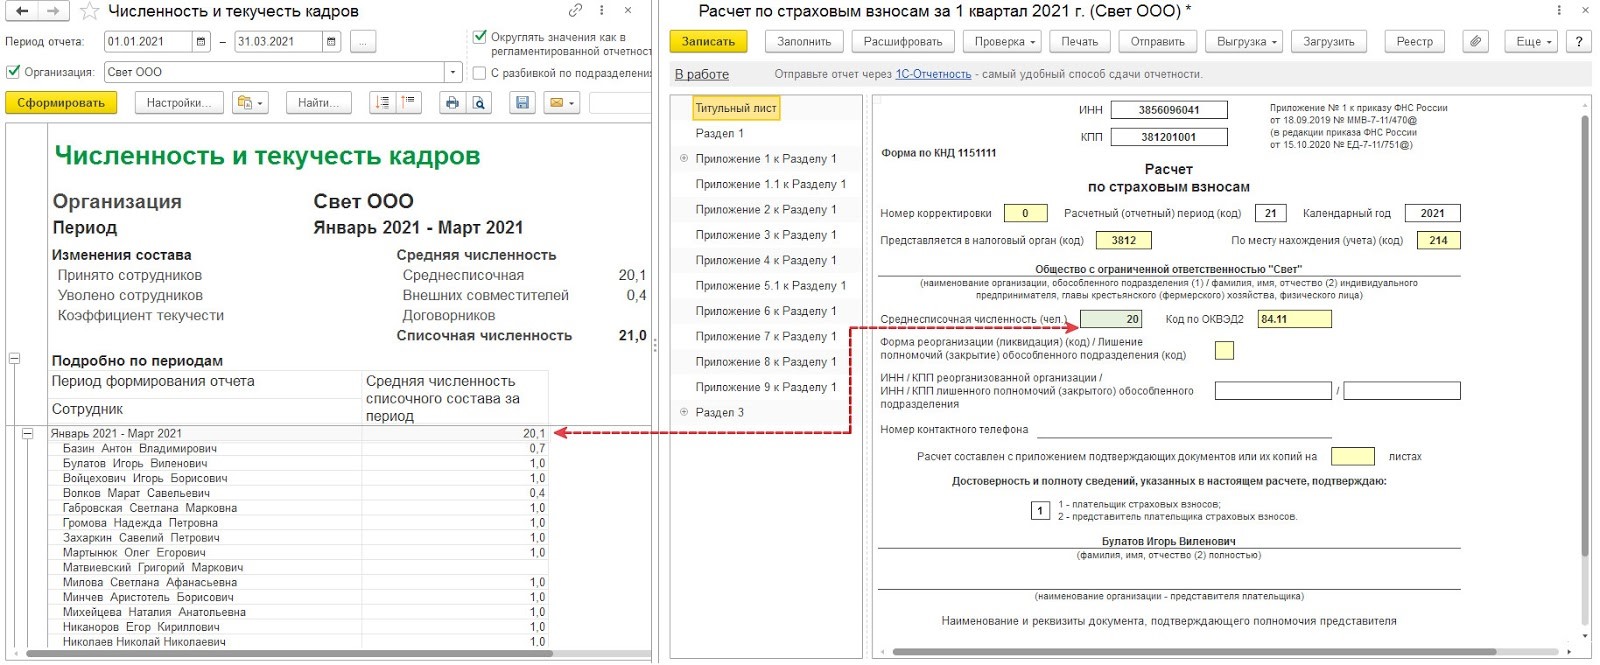Click the back navigation arrow
This screenshot has width=1600, height=665.
22,11
